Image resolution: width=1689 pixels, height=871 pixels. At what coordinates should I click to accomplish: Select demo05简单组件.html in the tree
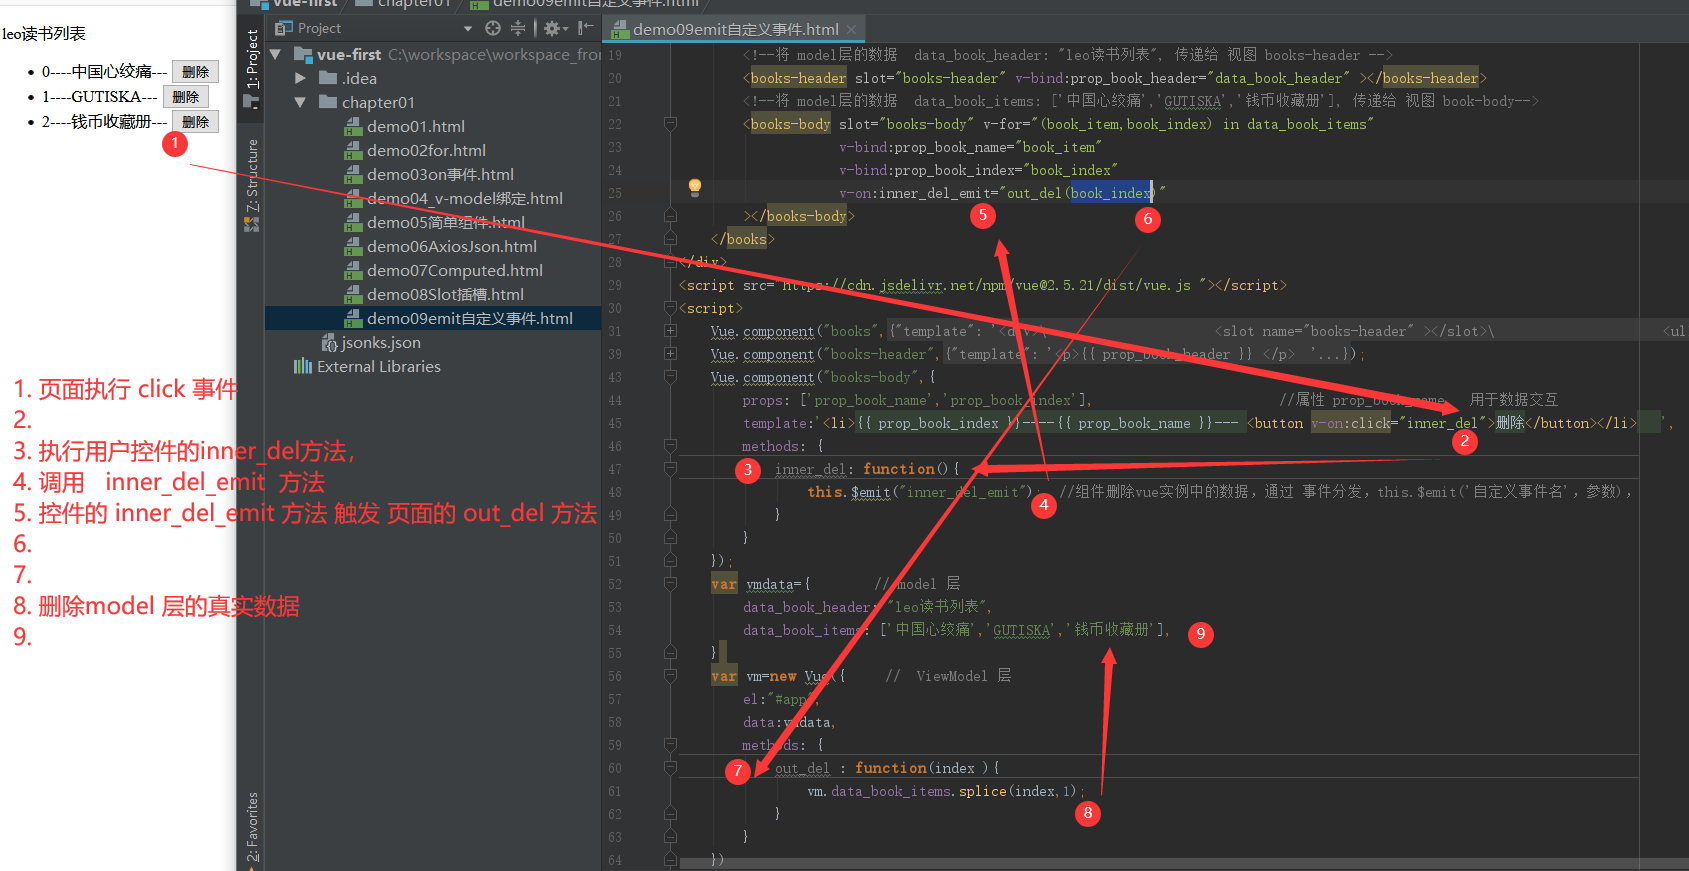445,222
